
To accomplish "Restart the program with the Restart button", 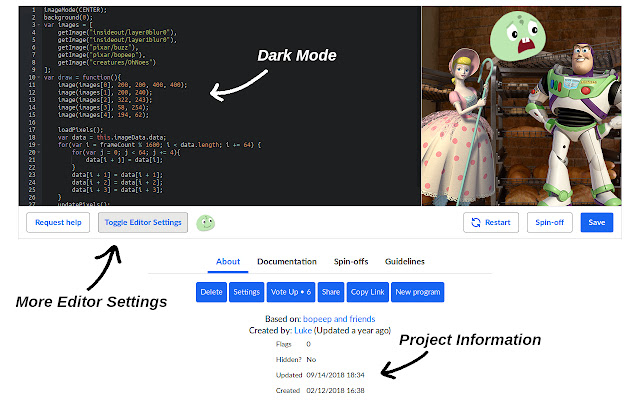I will 490,222.
